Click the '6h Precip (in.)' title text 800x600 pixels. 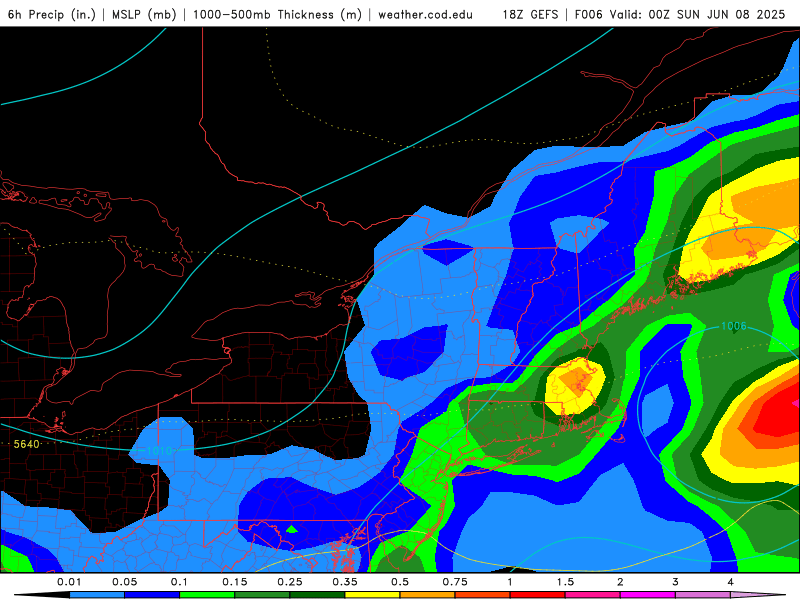coord(52,14)
